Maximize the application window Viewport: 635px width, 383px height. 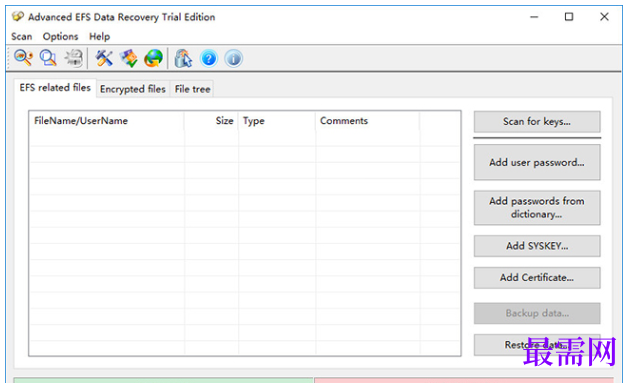pos(569,17)
